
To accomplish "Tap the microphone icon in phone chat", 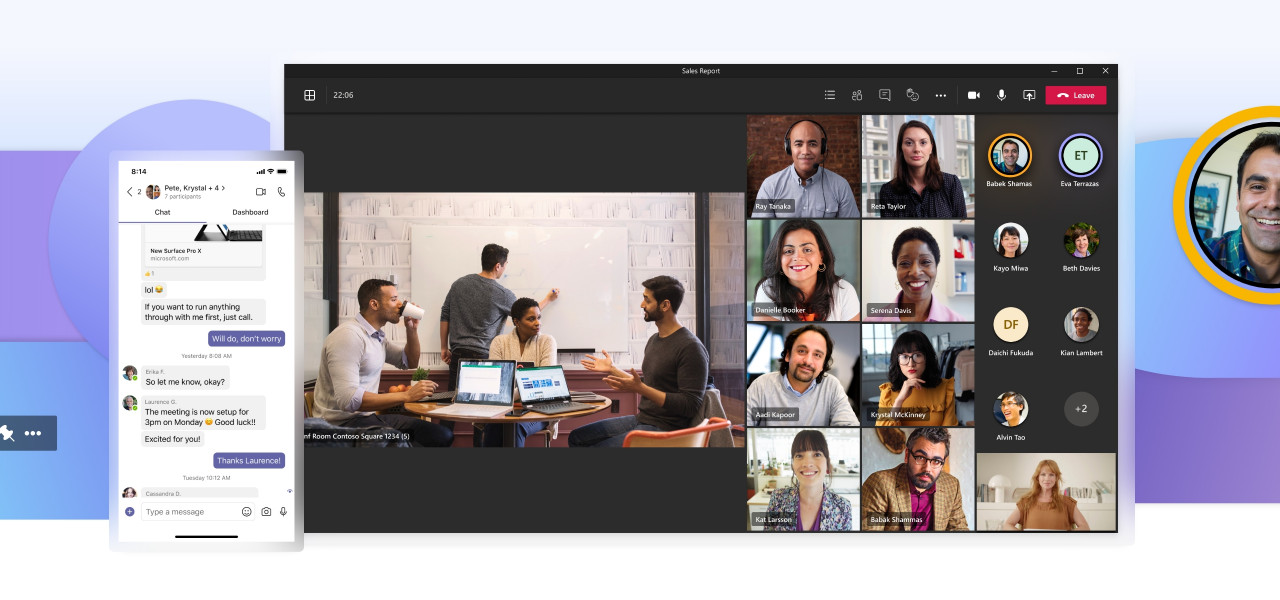I will click(x=284, y=512).
